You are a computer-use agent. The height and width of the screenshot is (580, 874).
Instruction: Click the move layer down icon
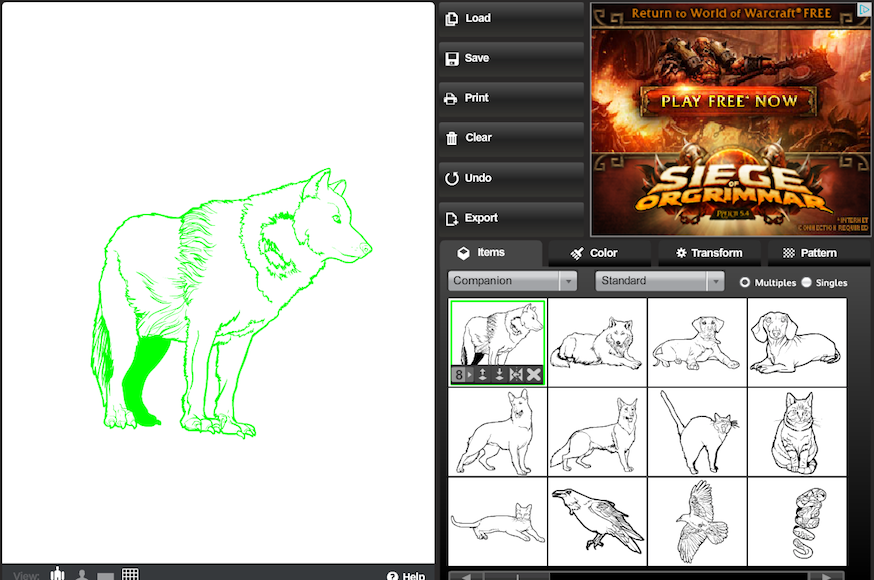(x=499, y=374)
